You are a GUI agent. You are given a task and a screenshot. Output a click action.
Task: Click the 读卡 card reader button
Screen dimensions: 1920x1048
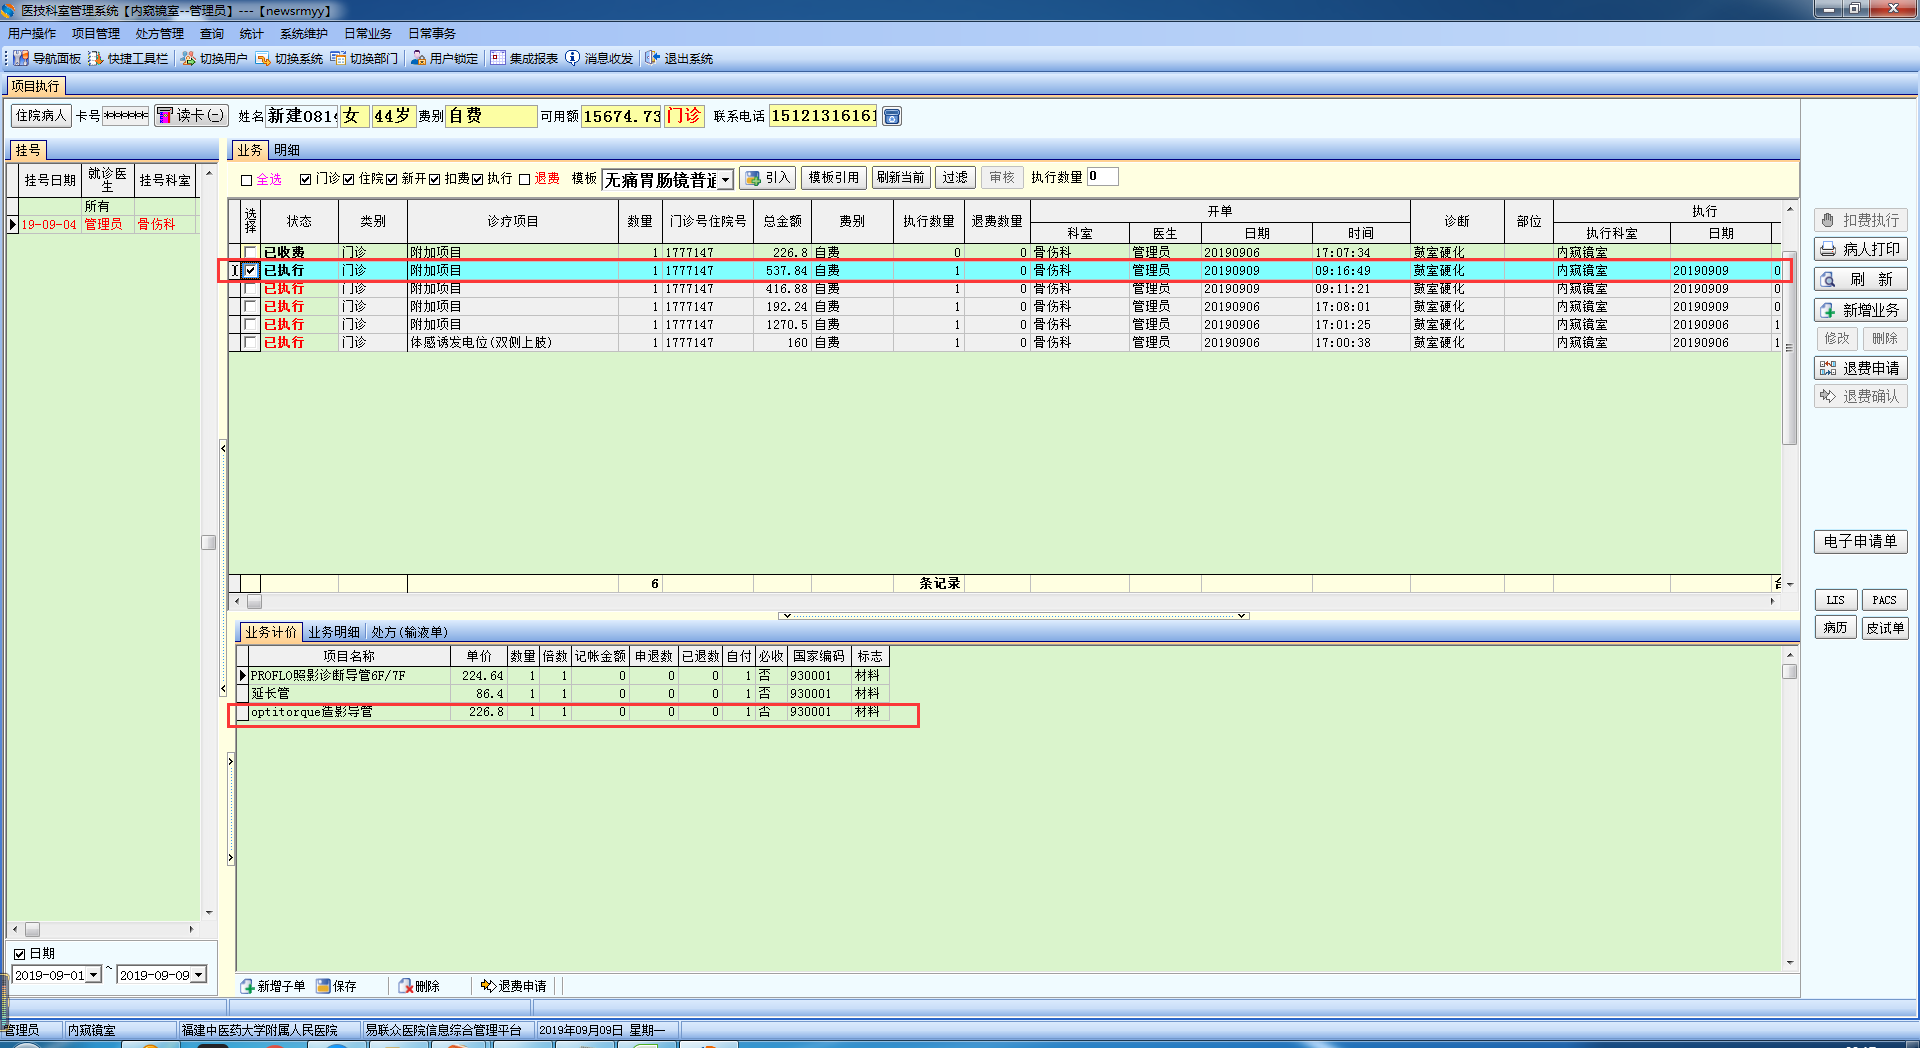[x=191, y=116]
